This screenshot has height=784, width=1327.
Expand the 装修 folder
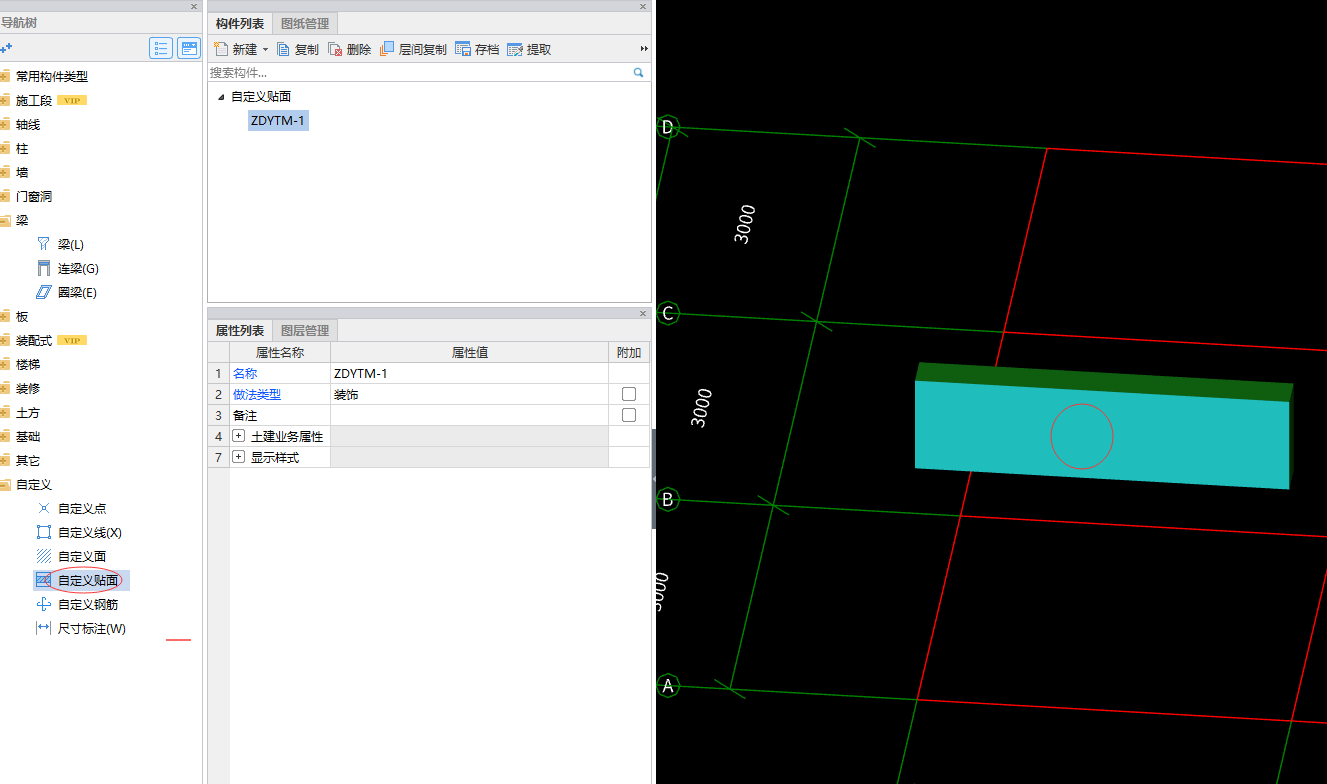4,388
